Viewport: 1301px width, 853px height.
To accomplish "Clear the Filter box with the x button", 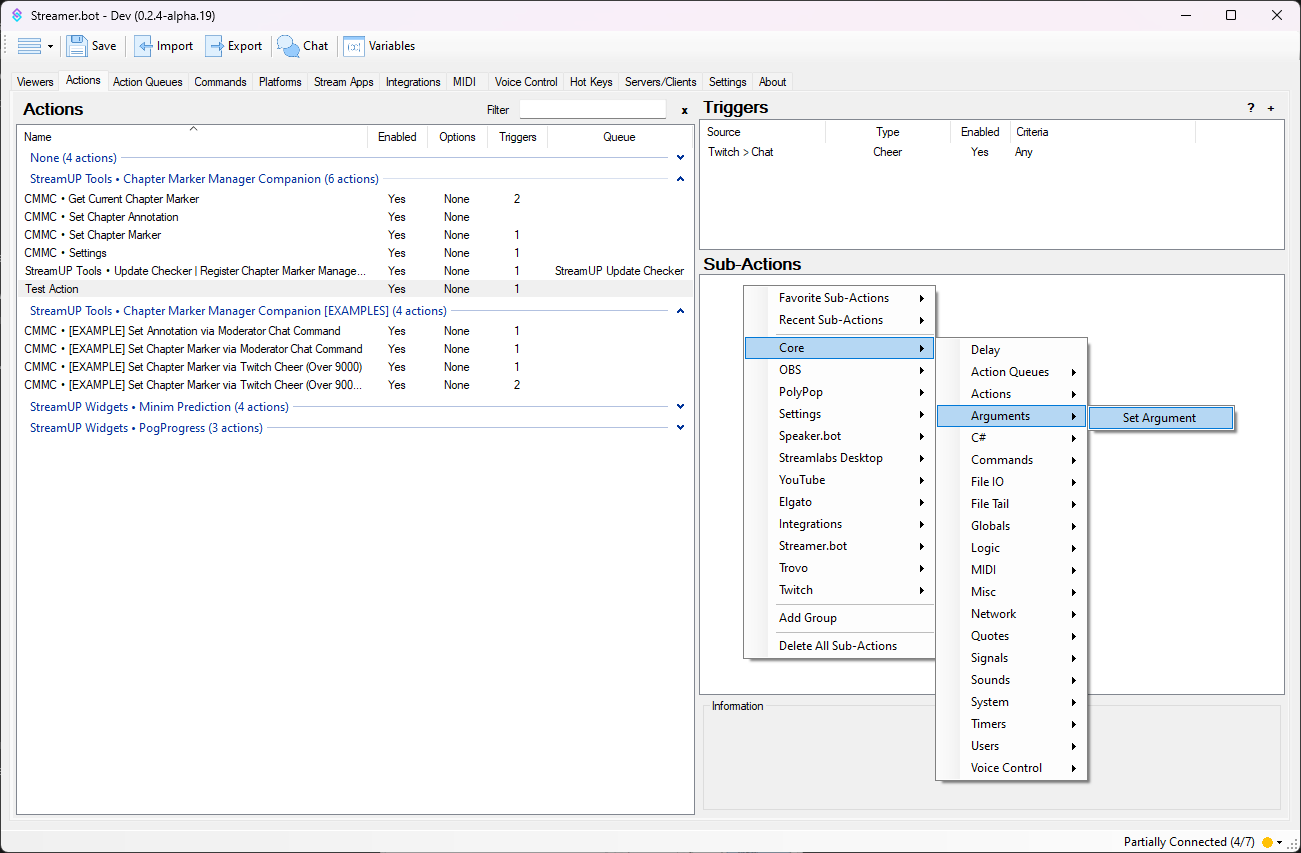I will click(684, 110).
